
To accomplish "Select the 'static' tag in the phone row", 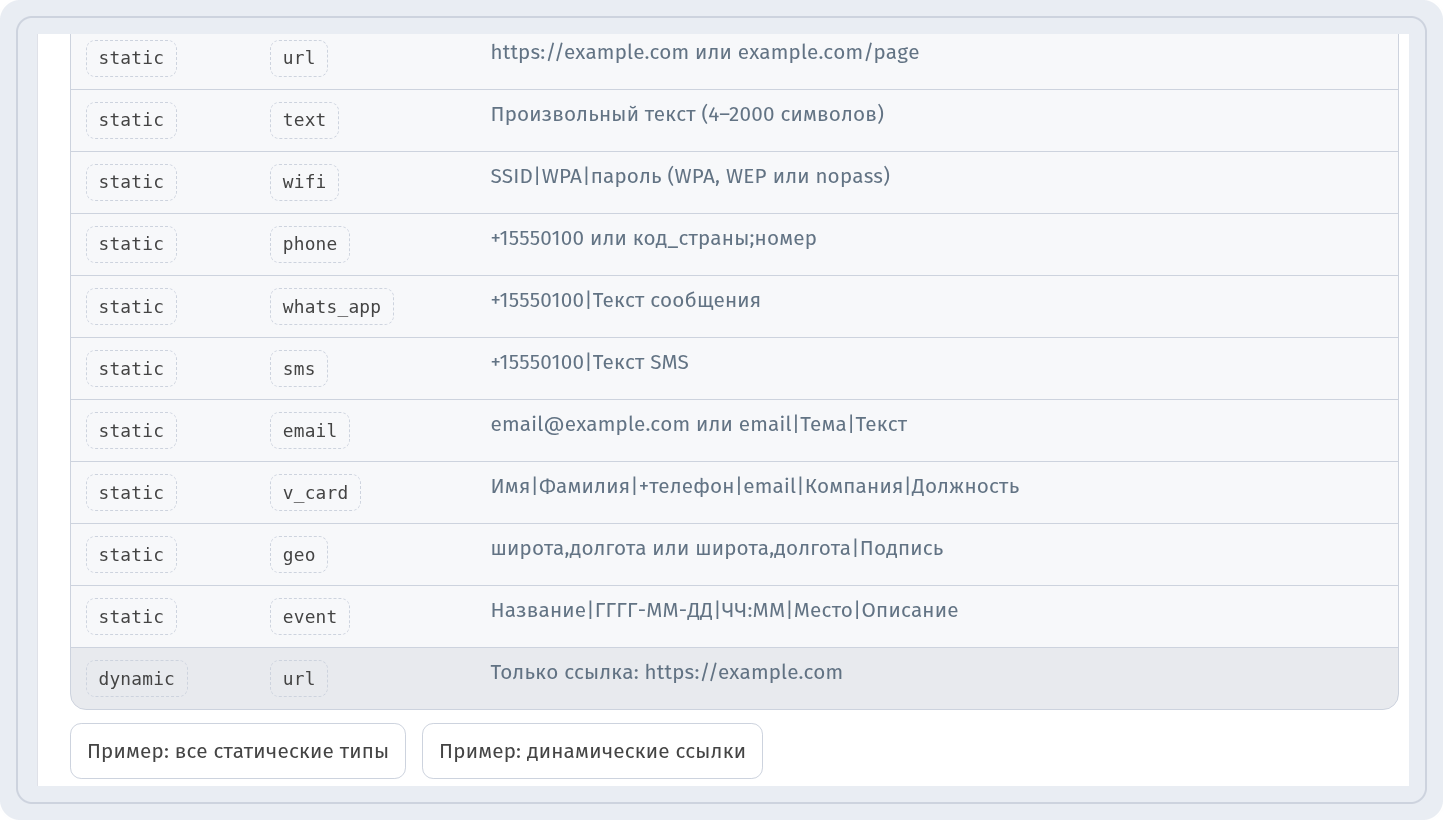I will pos(131,245).
